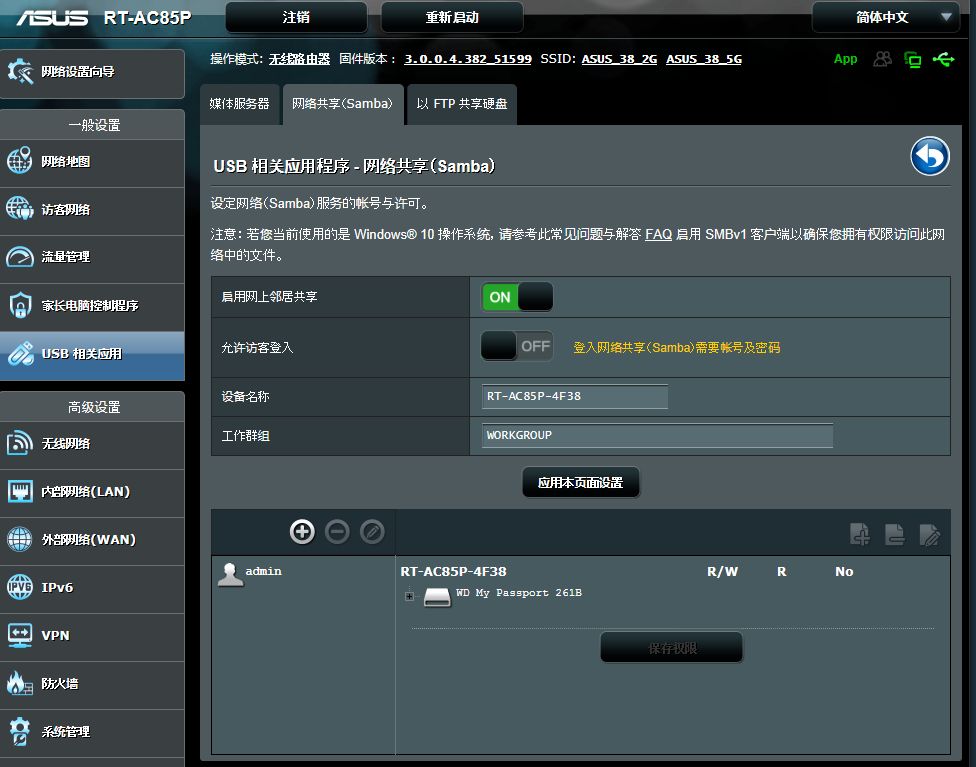Select the admin user account icon
Screen dimensions: 976x767
pyautogui.click(x=230, y=574)
